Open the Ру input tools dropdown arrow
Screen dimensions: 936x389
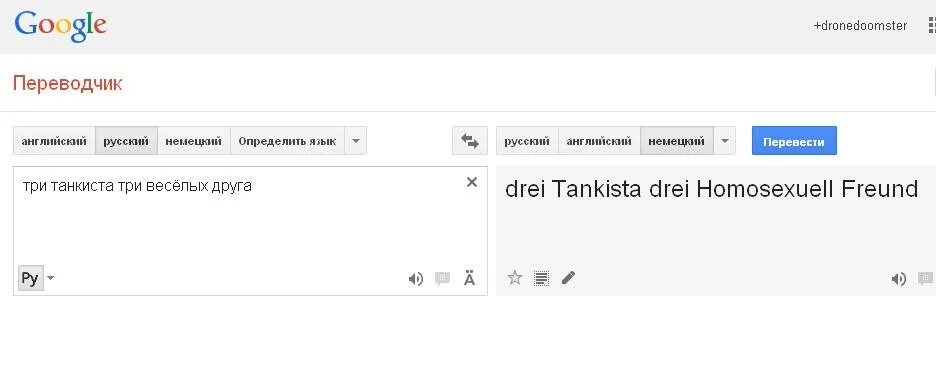tap(50, 278)
